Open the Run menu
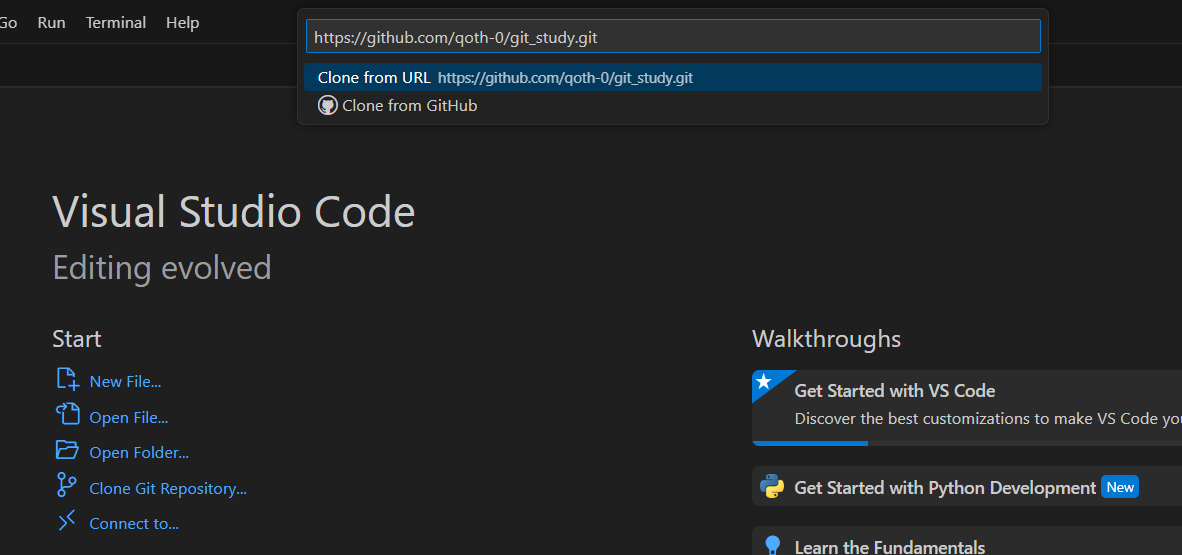This screenshot has width=1182, height=555. point(51,23)
